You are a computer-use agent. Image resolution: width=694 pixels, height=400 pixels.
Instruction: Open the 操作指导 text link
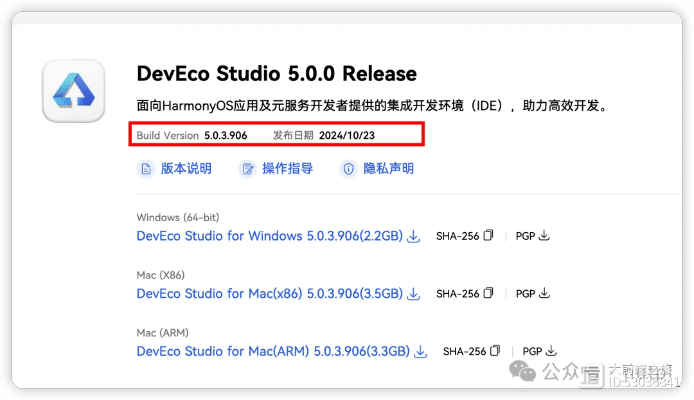287,169
